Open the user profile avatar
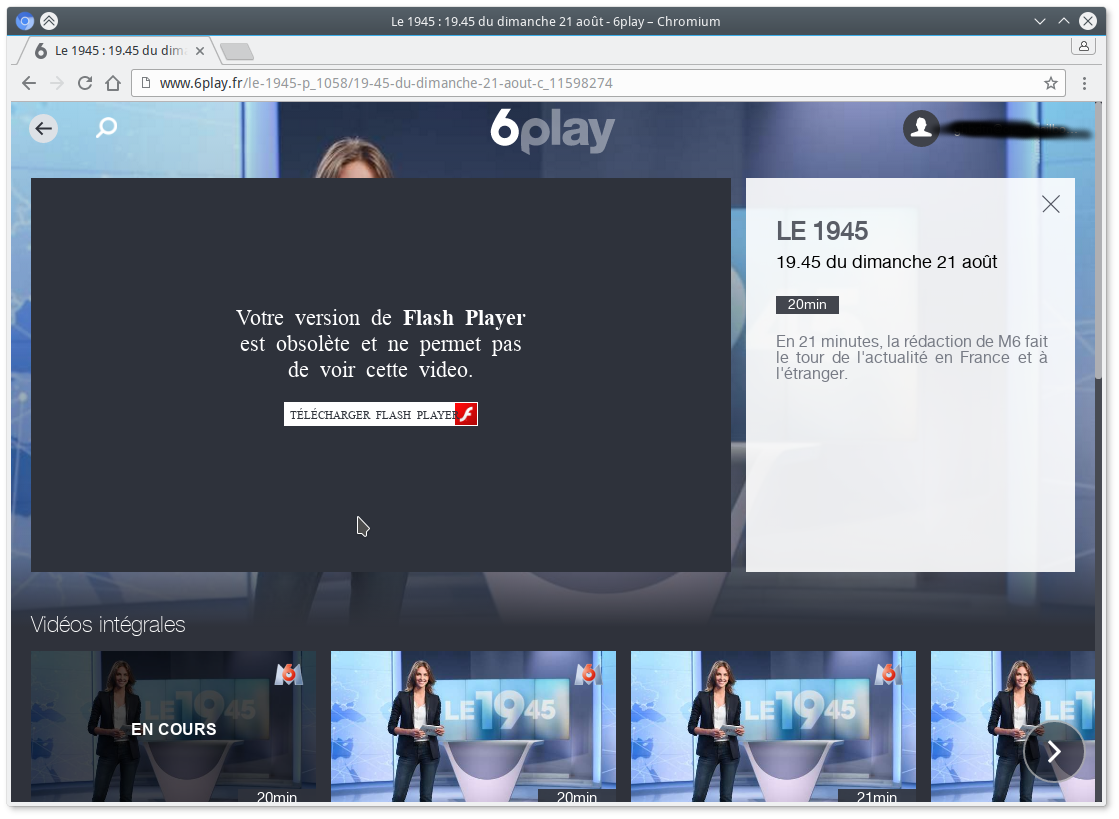The image size is (1119, 819). 921,128
